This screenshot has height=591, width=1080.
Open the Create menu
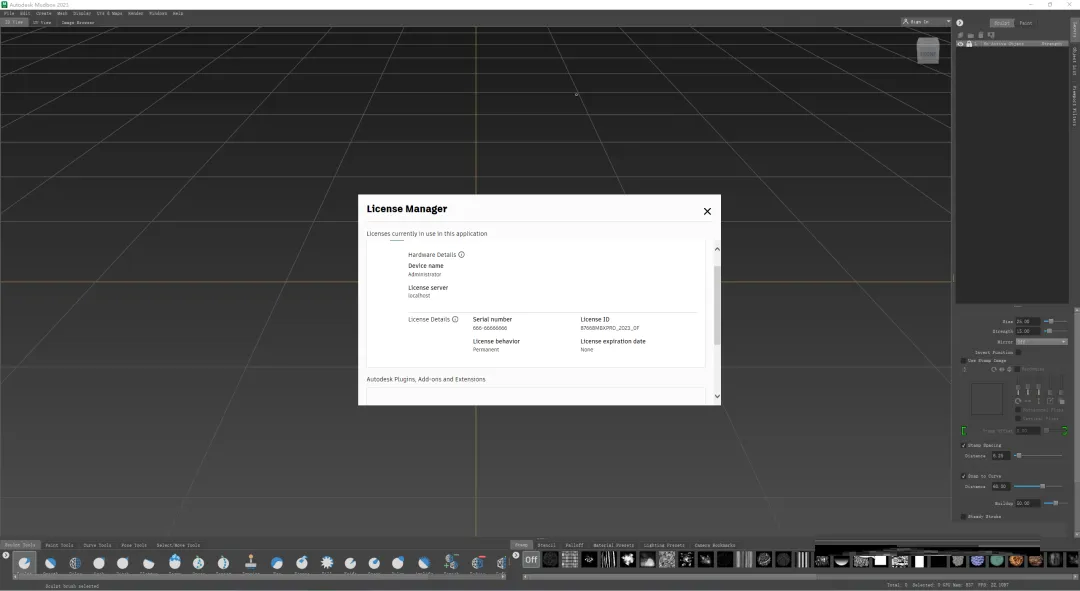coord(43,13)
